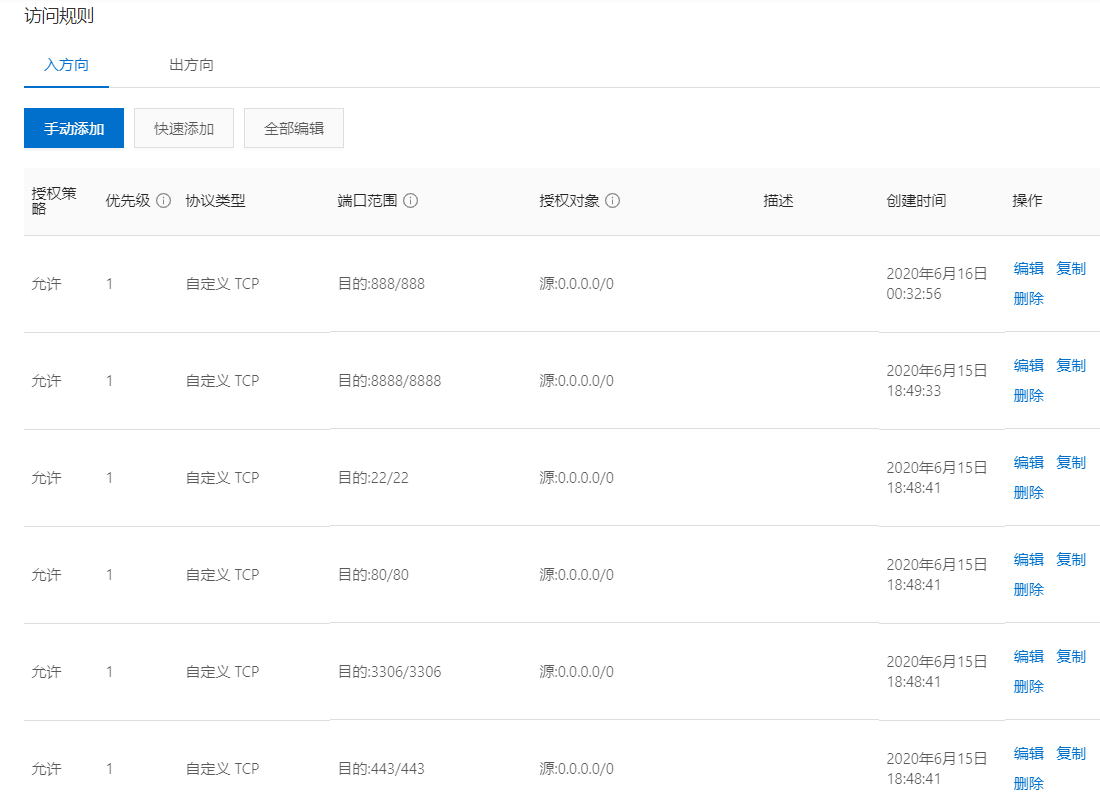The width and height of the screenshot is (1100, 810).
Task: Edit the rule for port 888/888
Action: (x=1028, y=269)
